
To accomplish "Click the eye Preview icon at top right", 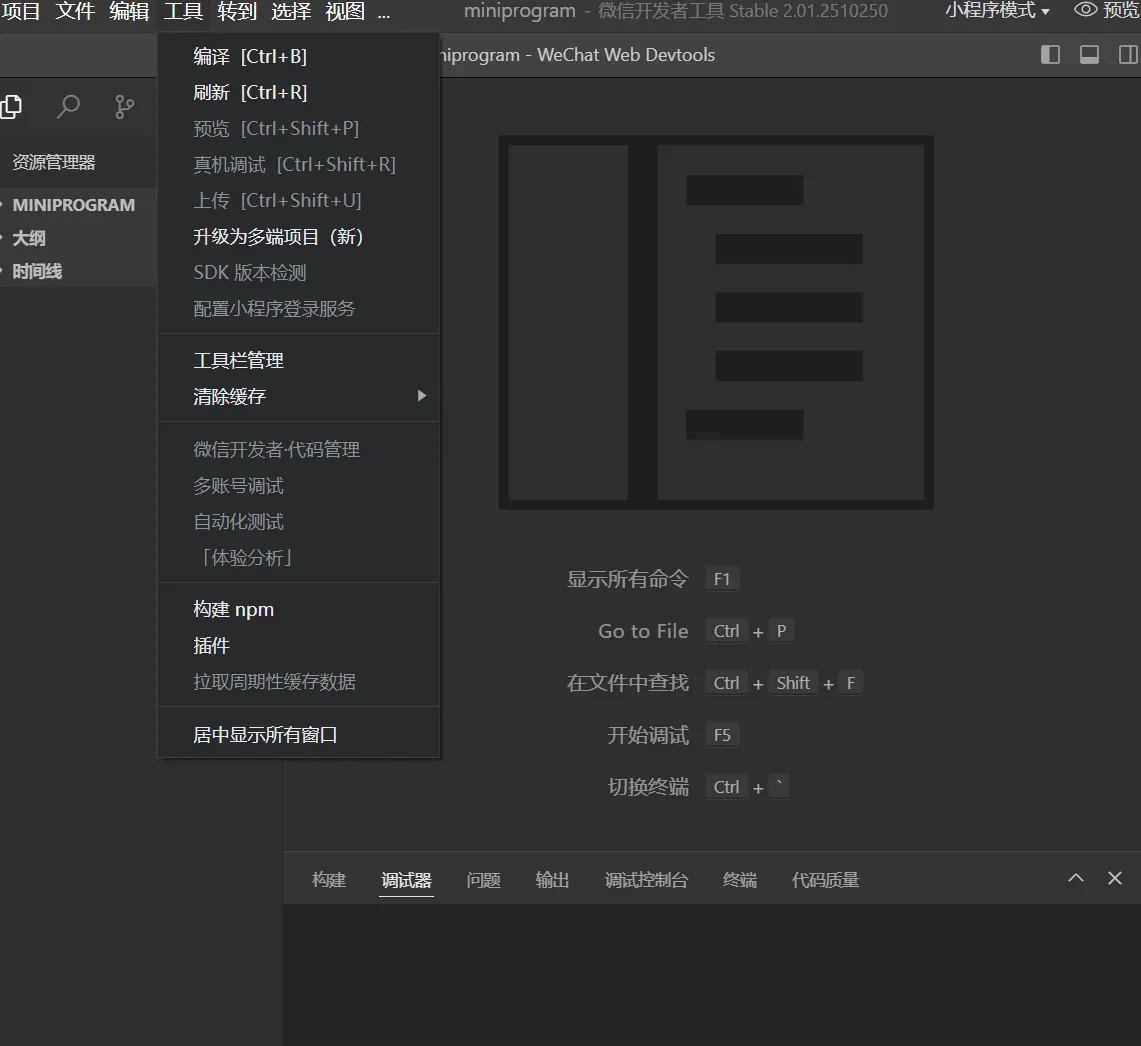I will point(1086,11).
